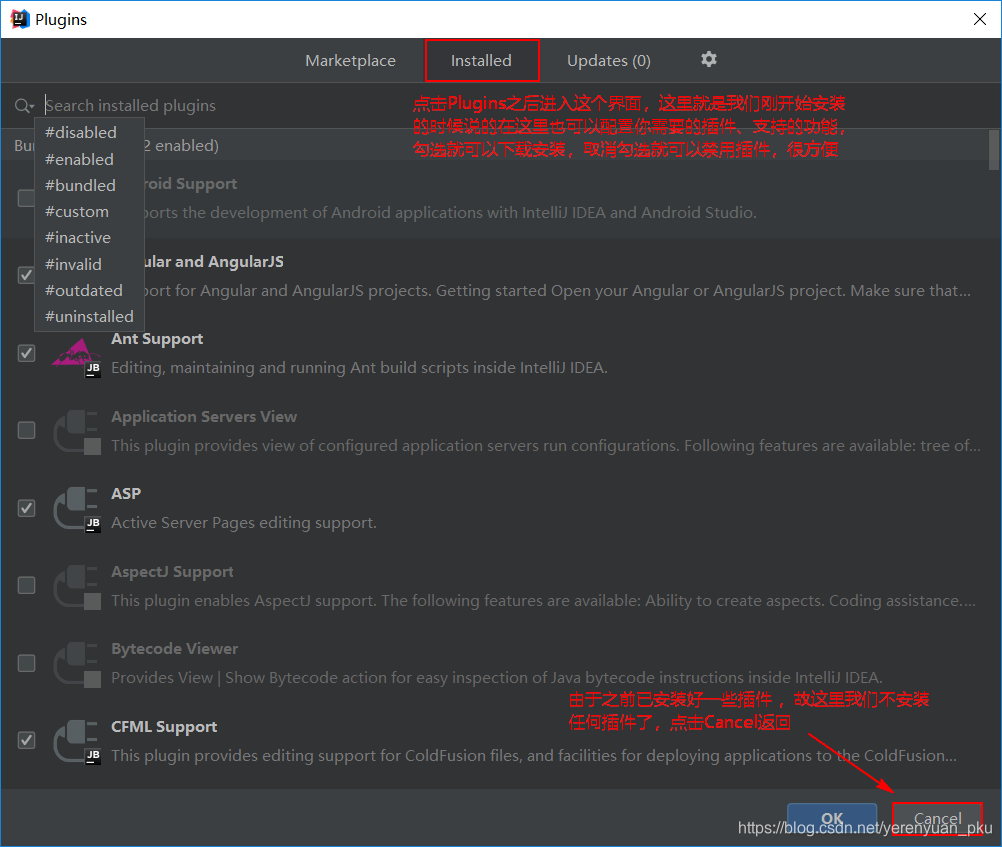Pick the #bundled filter suggestion
This screenshot has height=847, width=1002.
point(89,185)
